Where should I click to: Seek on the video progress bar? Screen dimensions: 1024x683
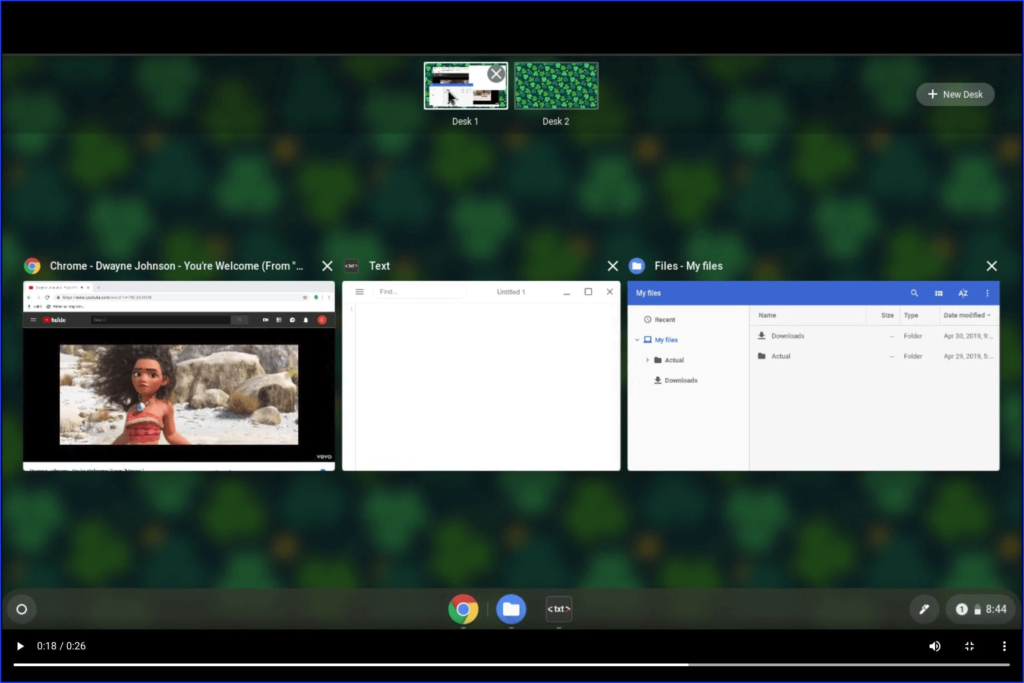[x=511, y=665]
